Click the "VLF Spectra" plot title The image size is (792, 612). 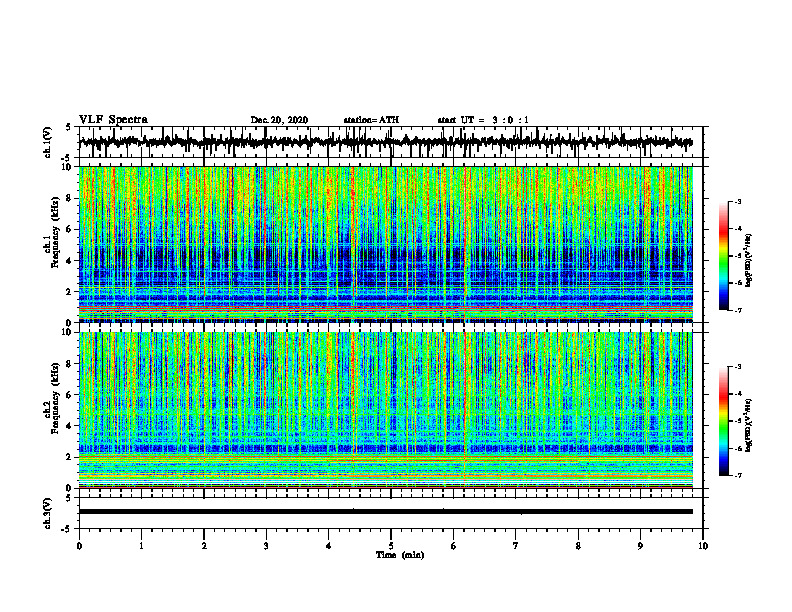(113, 120)
